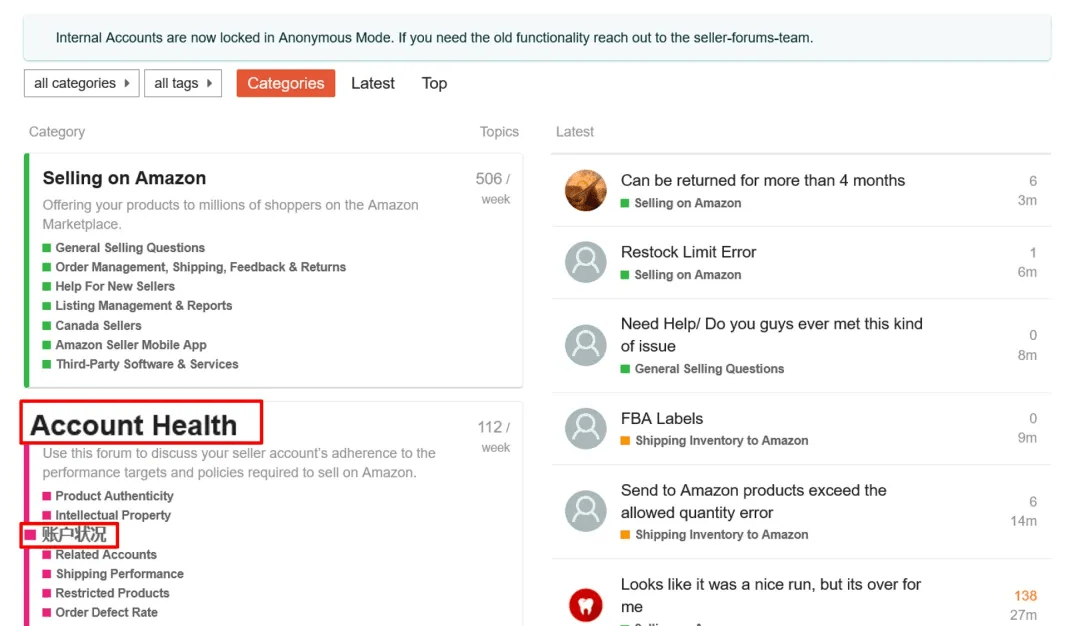Switch to the Top tab
Image resolution: width=1080 pixels, height=626 pixels.
[x=434, y=83]
